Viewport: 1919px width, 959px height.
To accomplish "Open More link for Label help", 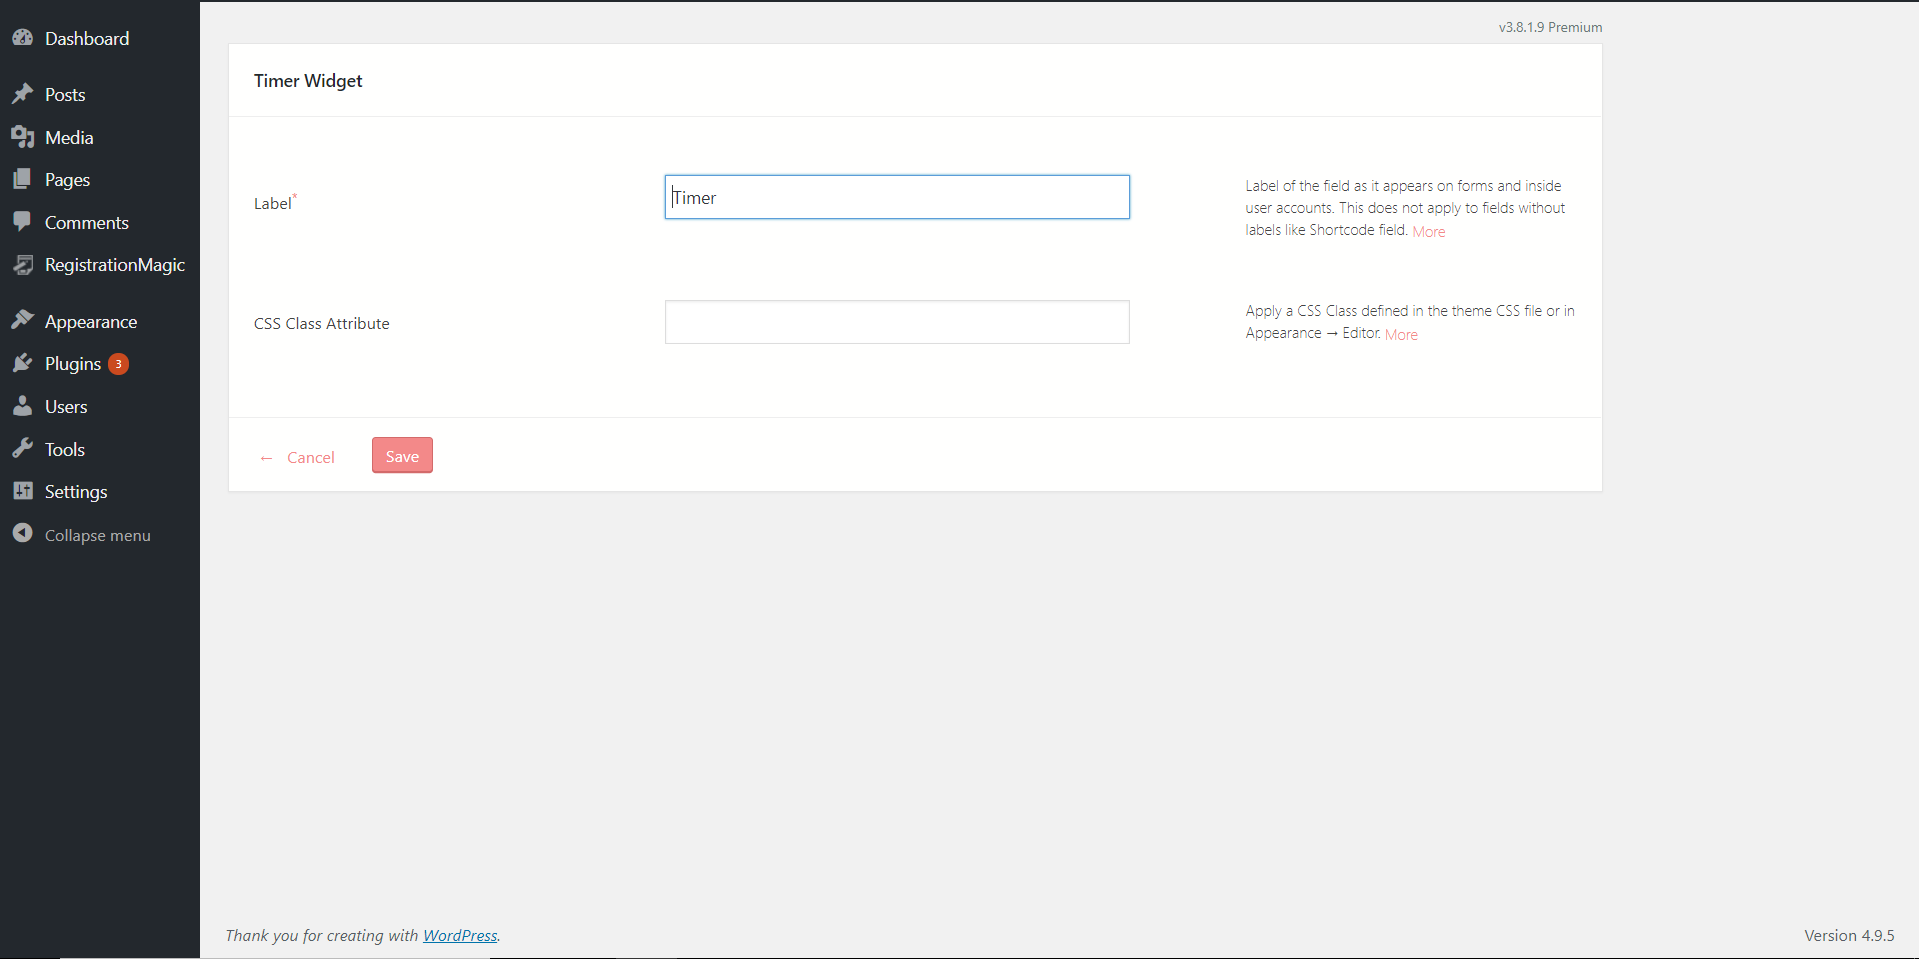I will coord(1428,232).
